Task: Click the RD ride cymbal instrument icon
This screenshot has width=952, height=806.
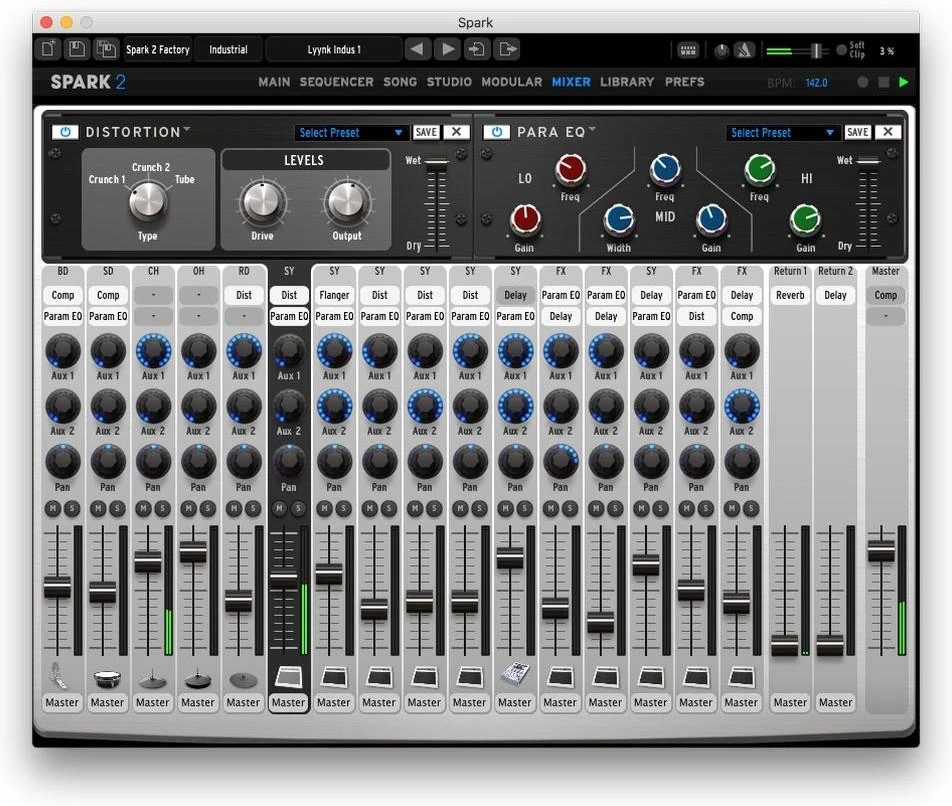Action: click(243, 680)
